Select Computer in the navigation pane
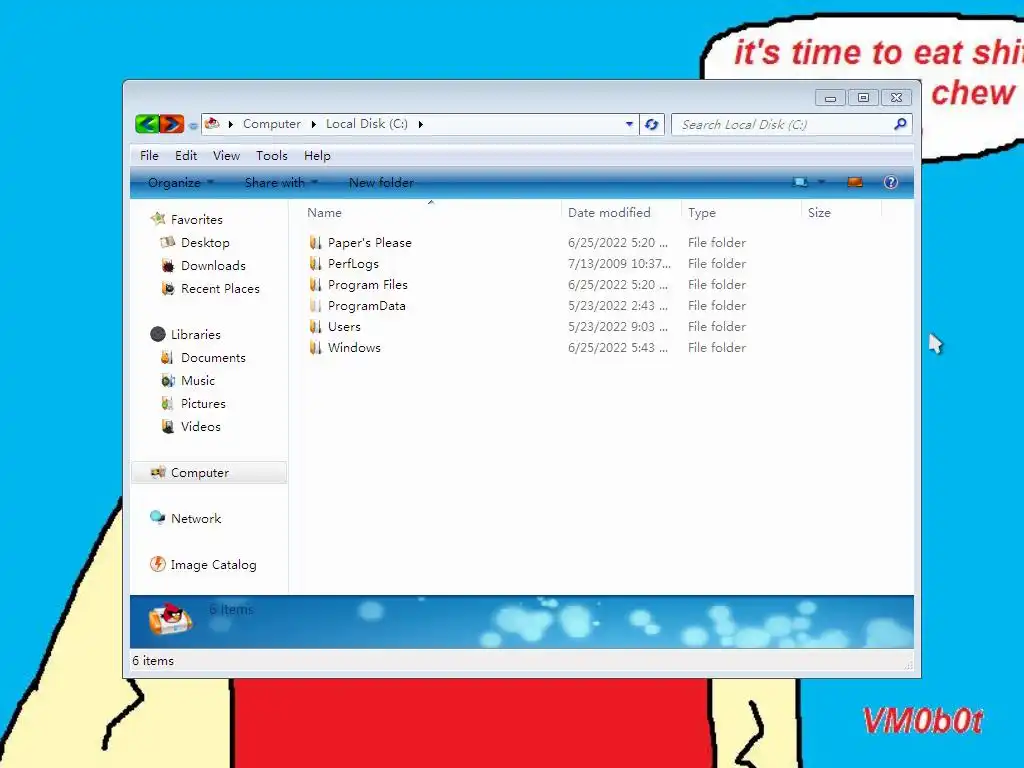Screen dimensions: 1024x768 point(209,473)
